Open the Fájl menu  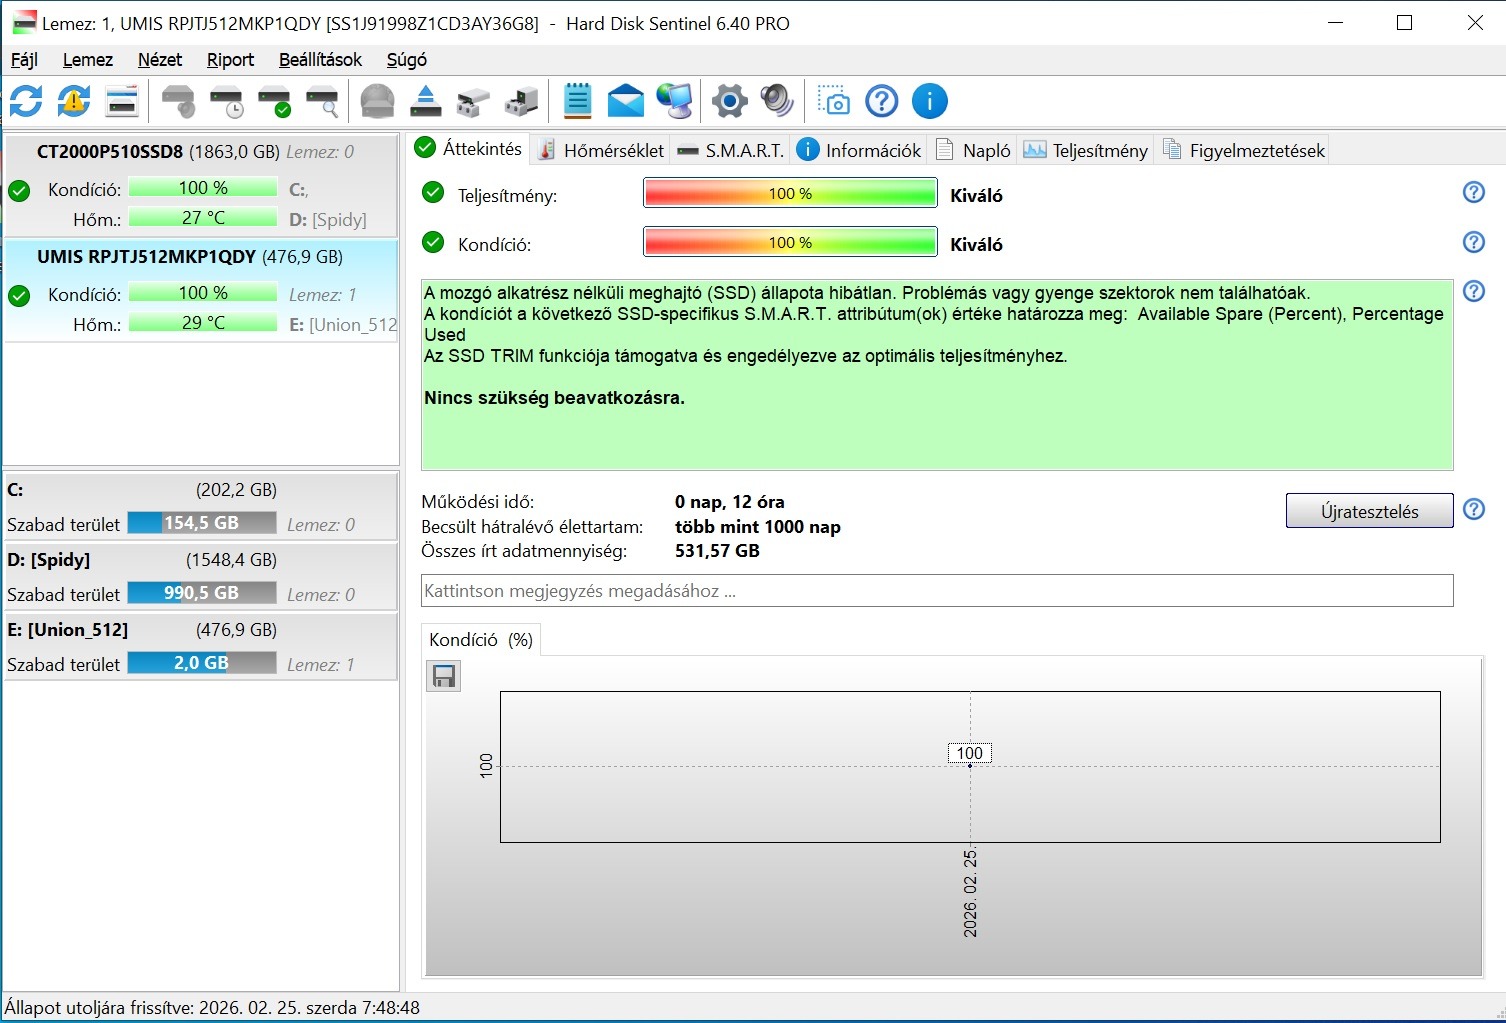(25, 60)
